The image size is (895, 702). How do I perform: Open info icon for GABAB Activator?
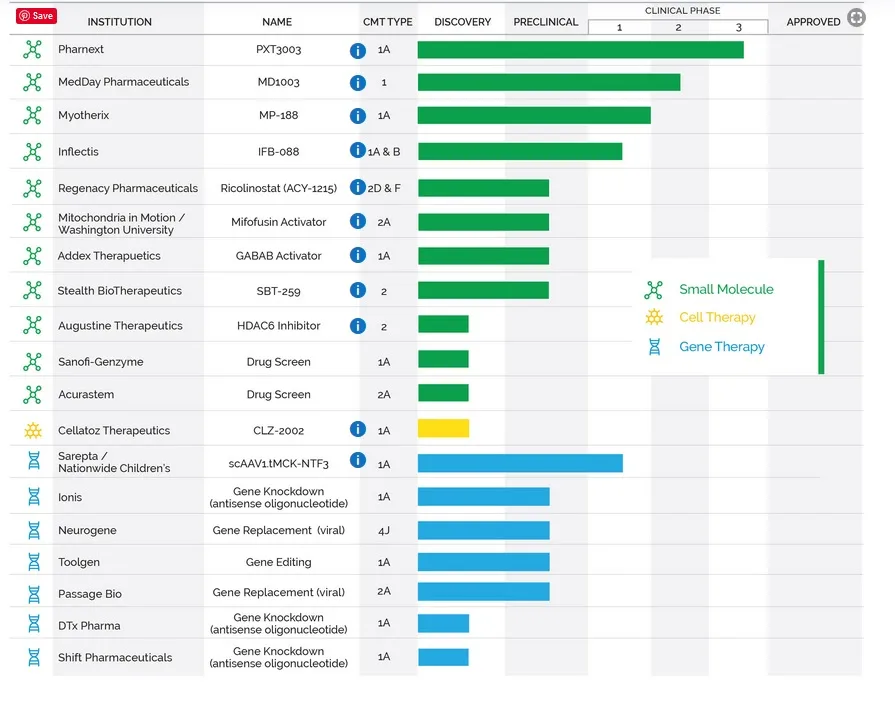coord(357,255)
